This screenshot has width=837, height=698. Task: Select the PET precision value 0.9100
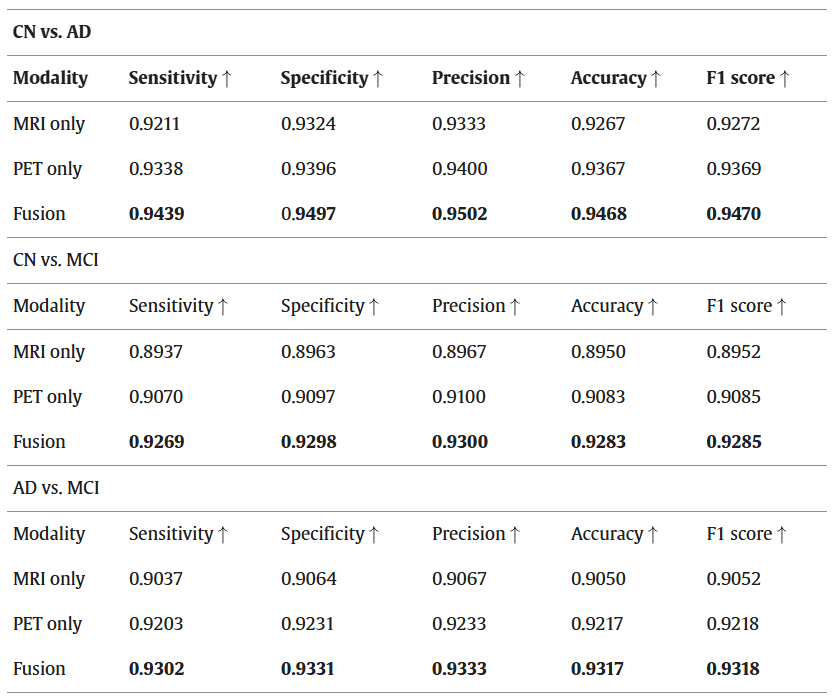click(x=460, y=397)
